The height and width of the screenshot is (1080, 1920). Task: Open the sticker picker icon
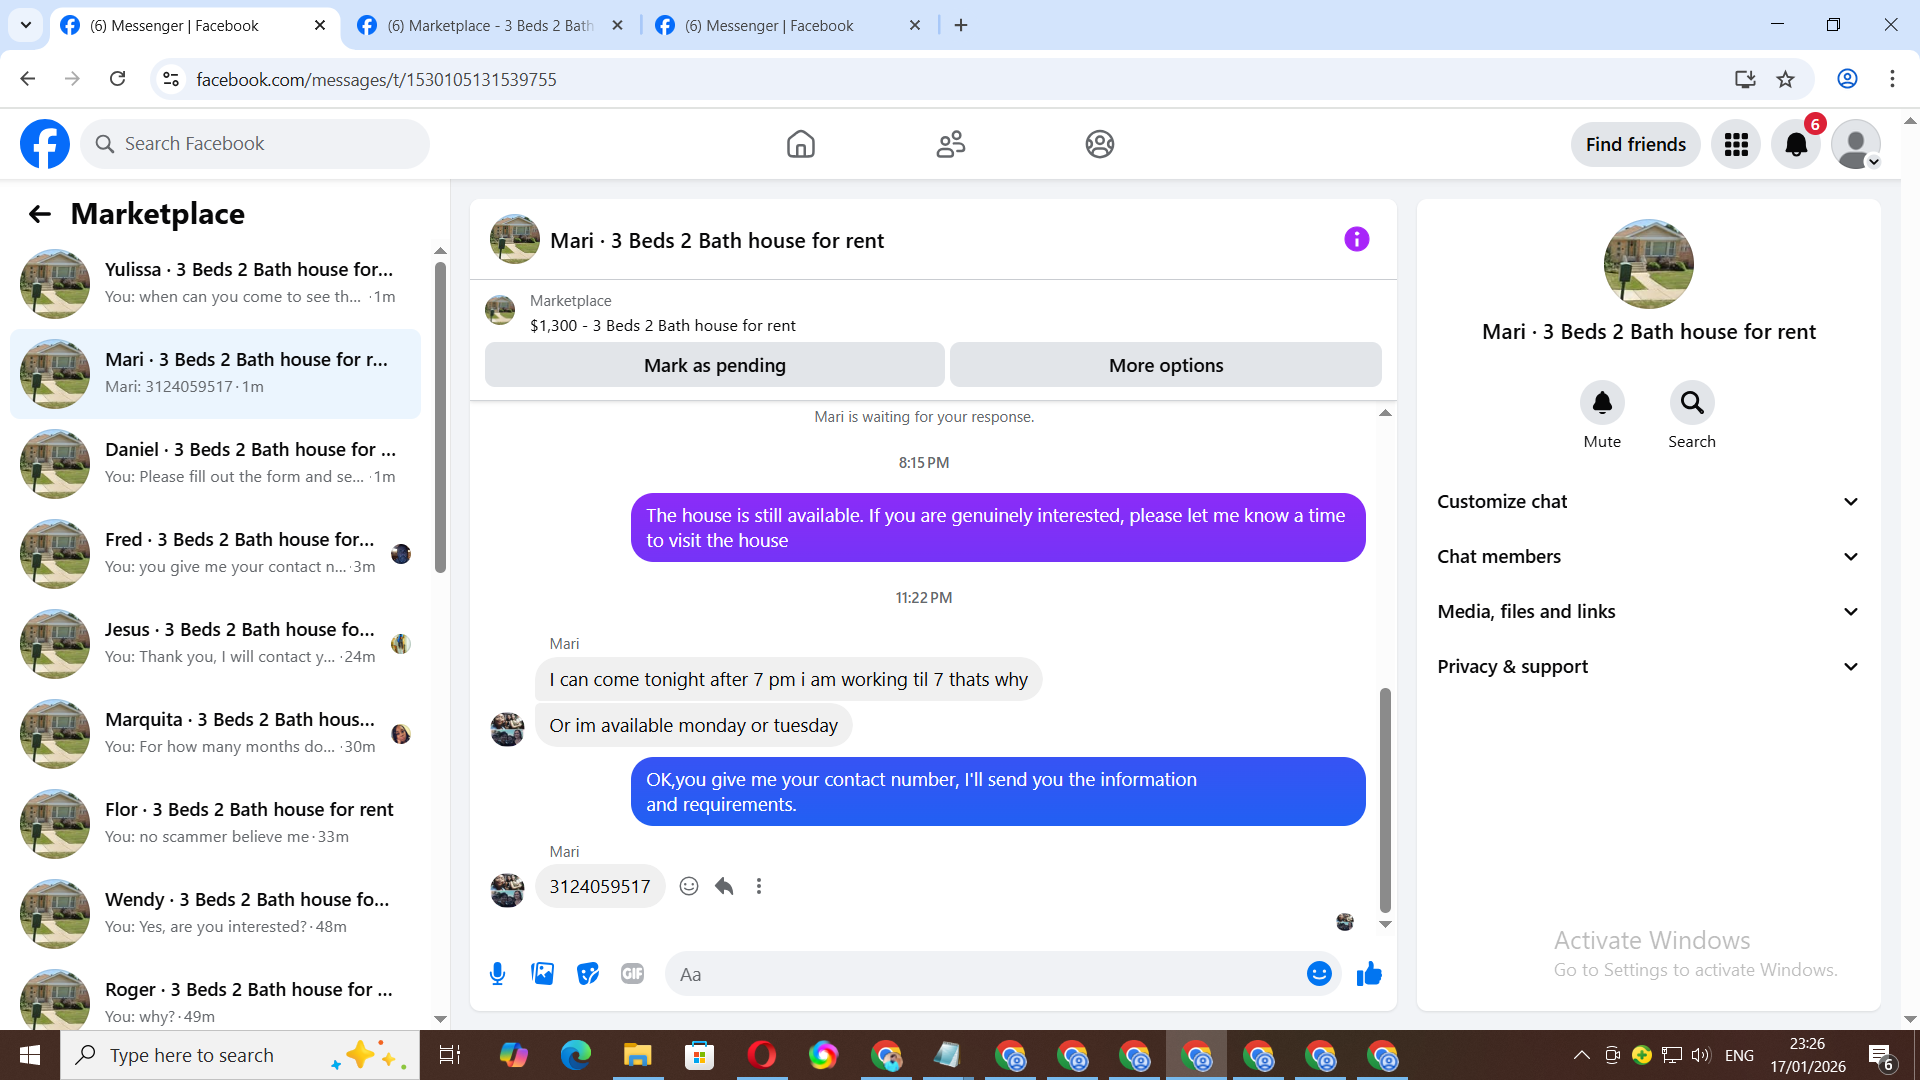point(588,974)
